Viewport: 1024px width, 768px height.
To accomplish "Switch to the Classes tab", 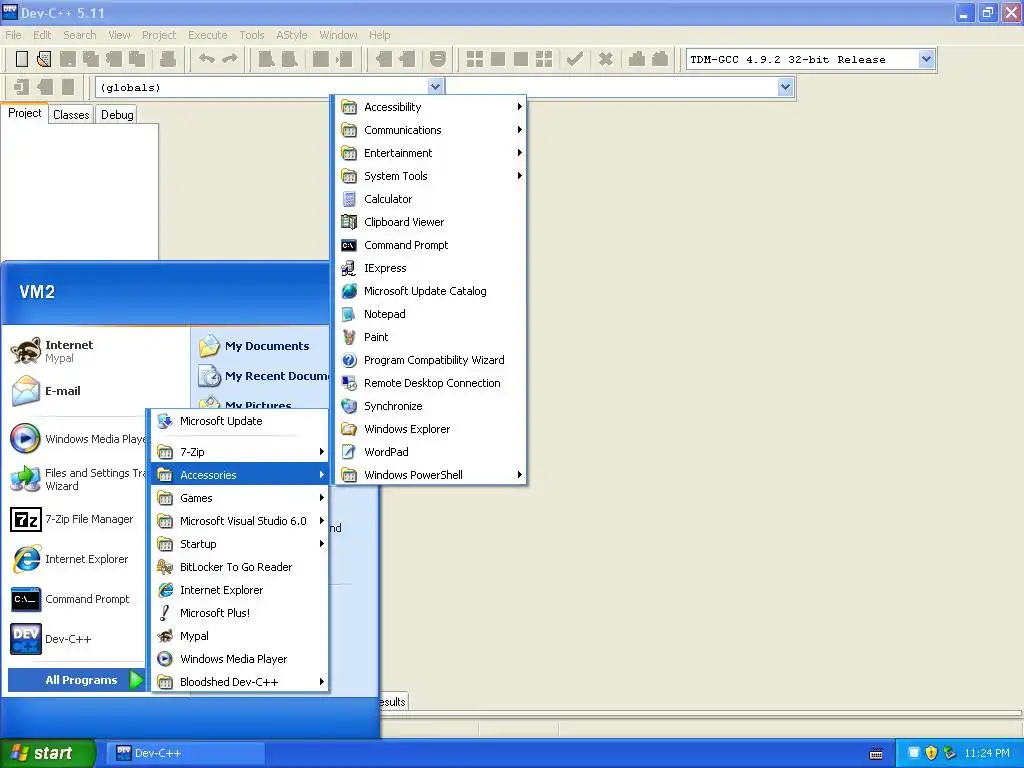I will (x=71, y=115).
